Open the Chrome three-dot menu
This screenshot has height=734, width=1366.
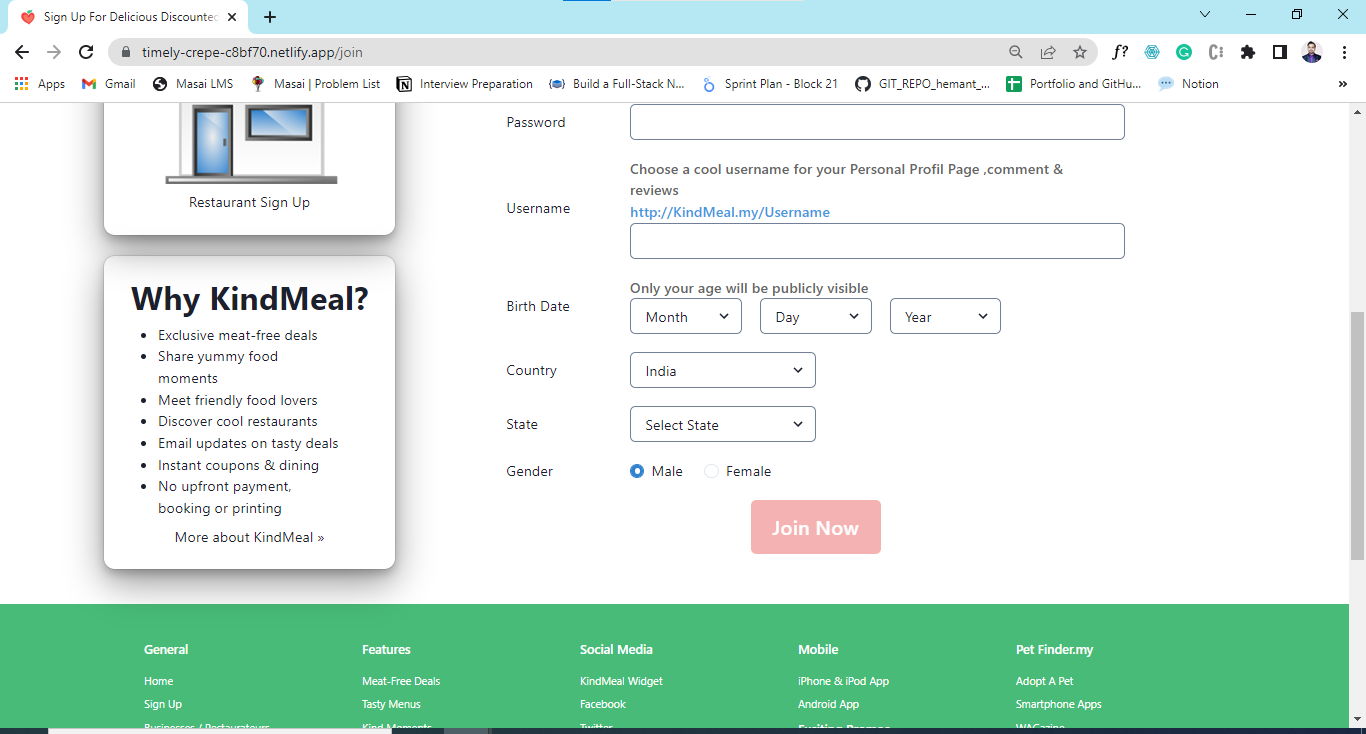[1343, 52]
